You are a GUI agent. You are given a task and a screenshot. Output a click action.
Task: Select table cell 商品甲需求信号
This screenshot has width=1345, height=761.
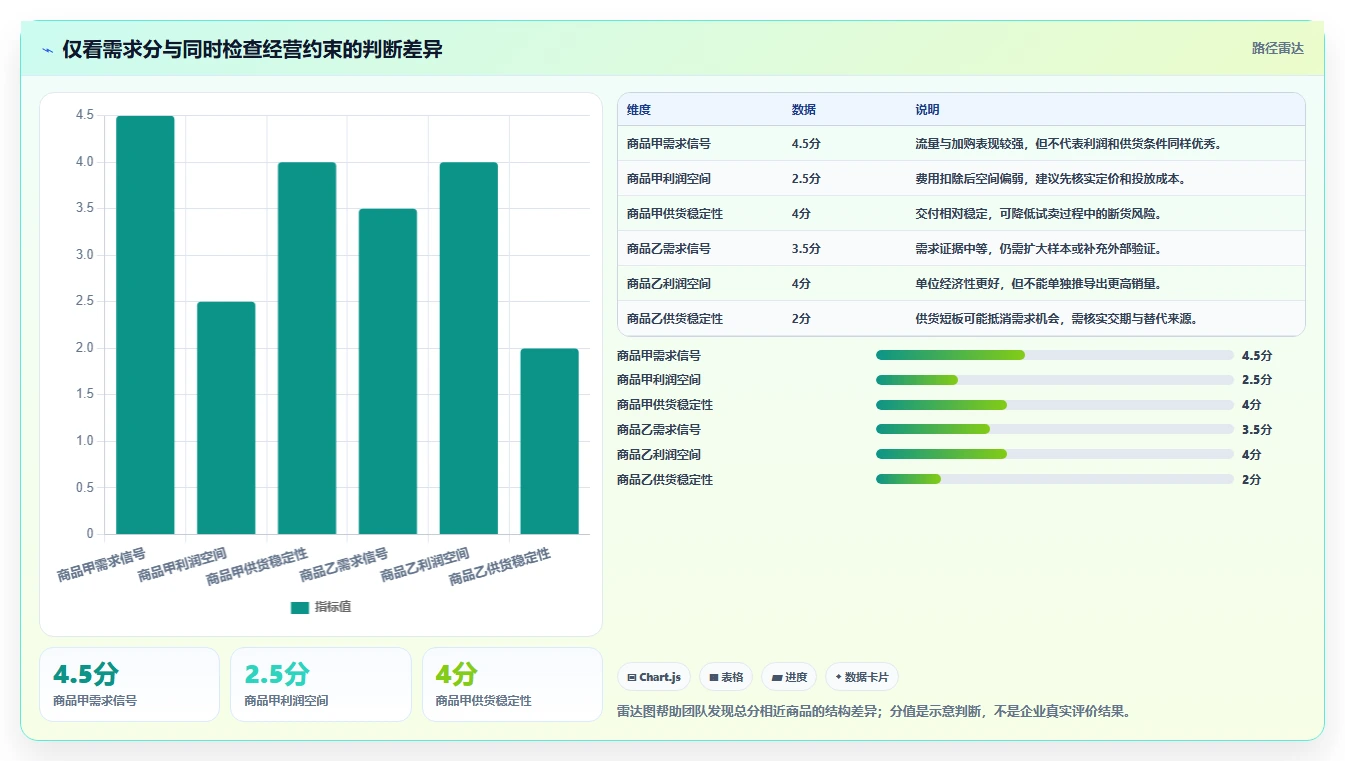click(x=669, y=144)
